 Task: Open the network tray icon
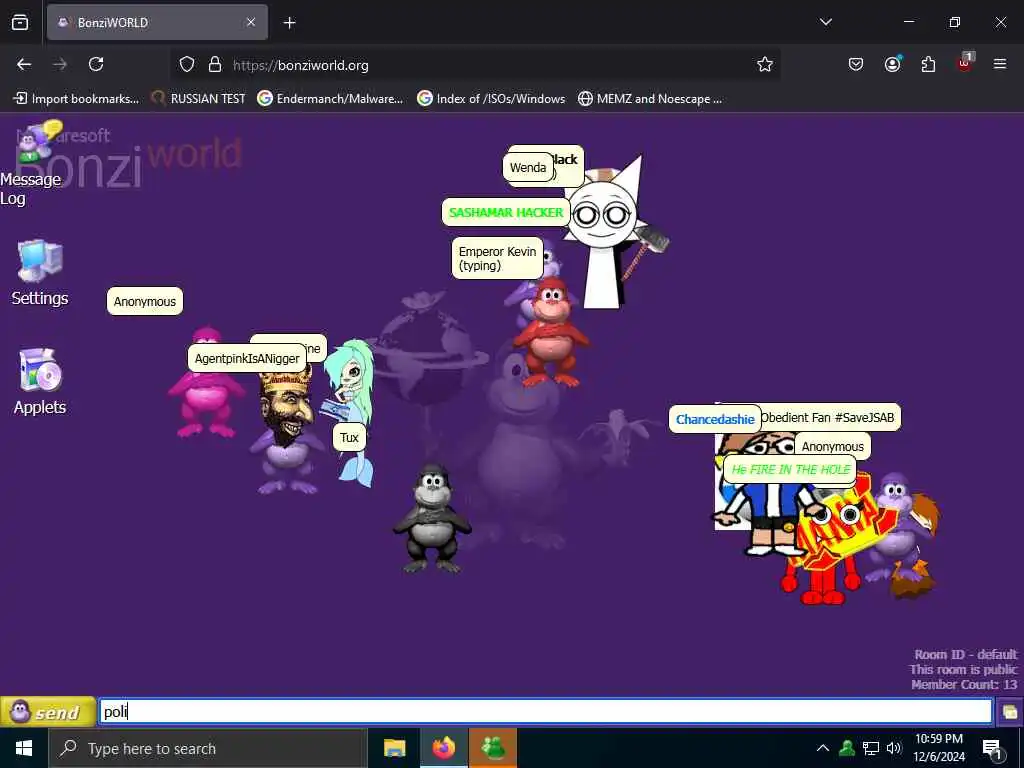870,748
